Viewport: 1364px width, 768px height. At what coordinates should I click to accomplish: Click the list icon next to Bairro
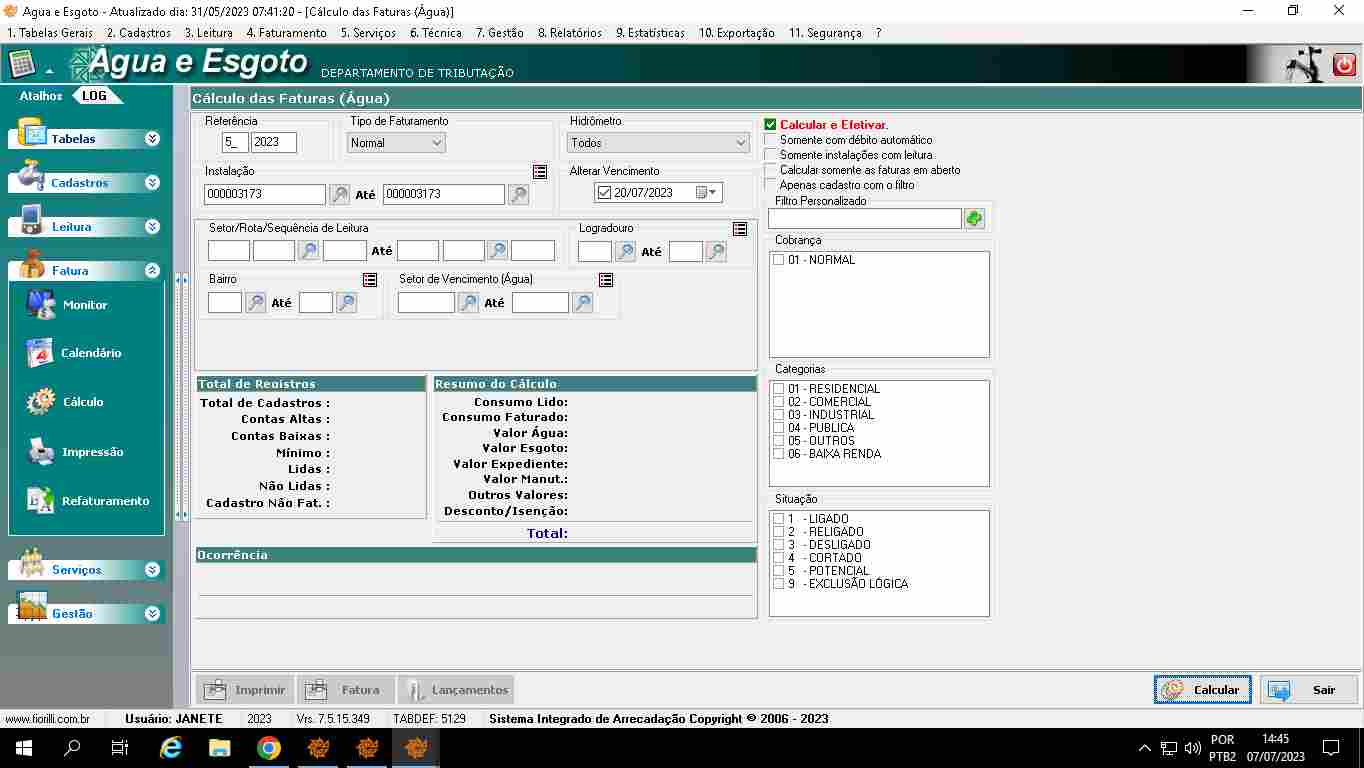click(x=370, y=280)
